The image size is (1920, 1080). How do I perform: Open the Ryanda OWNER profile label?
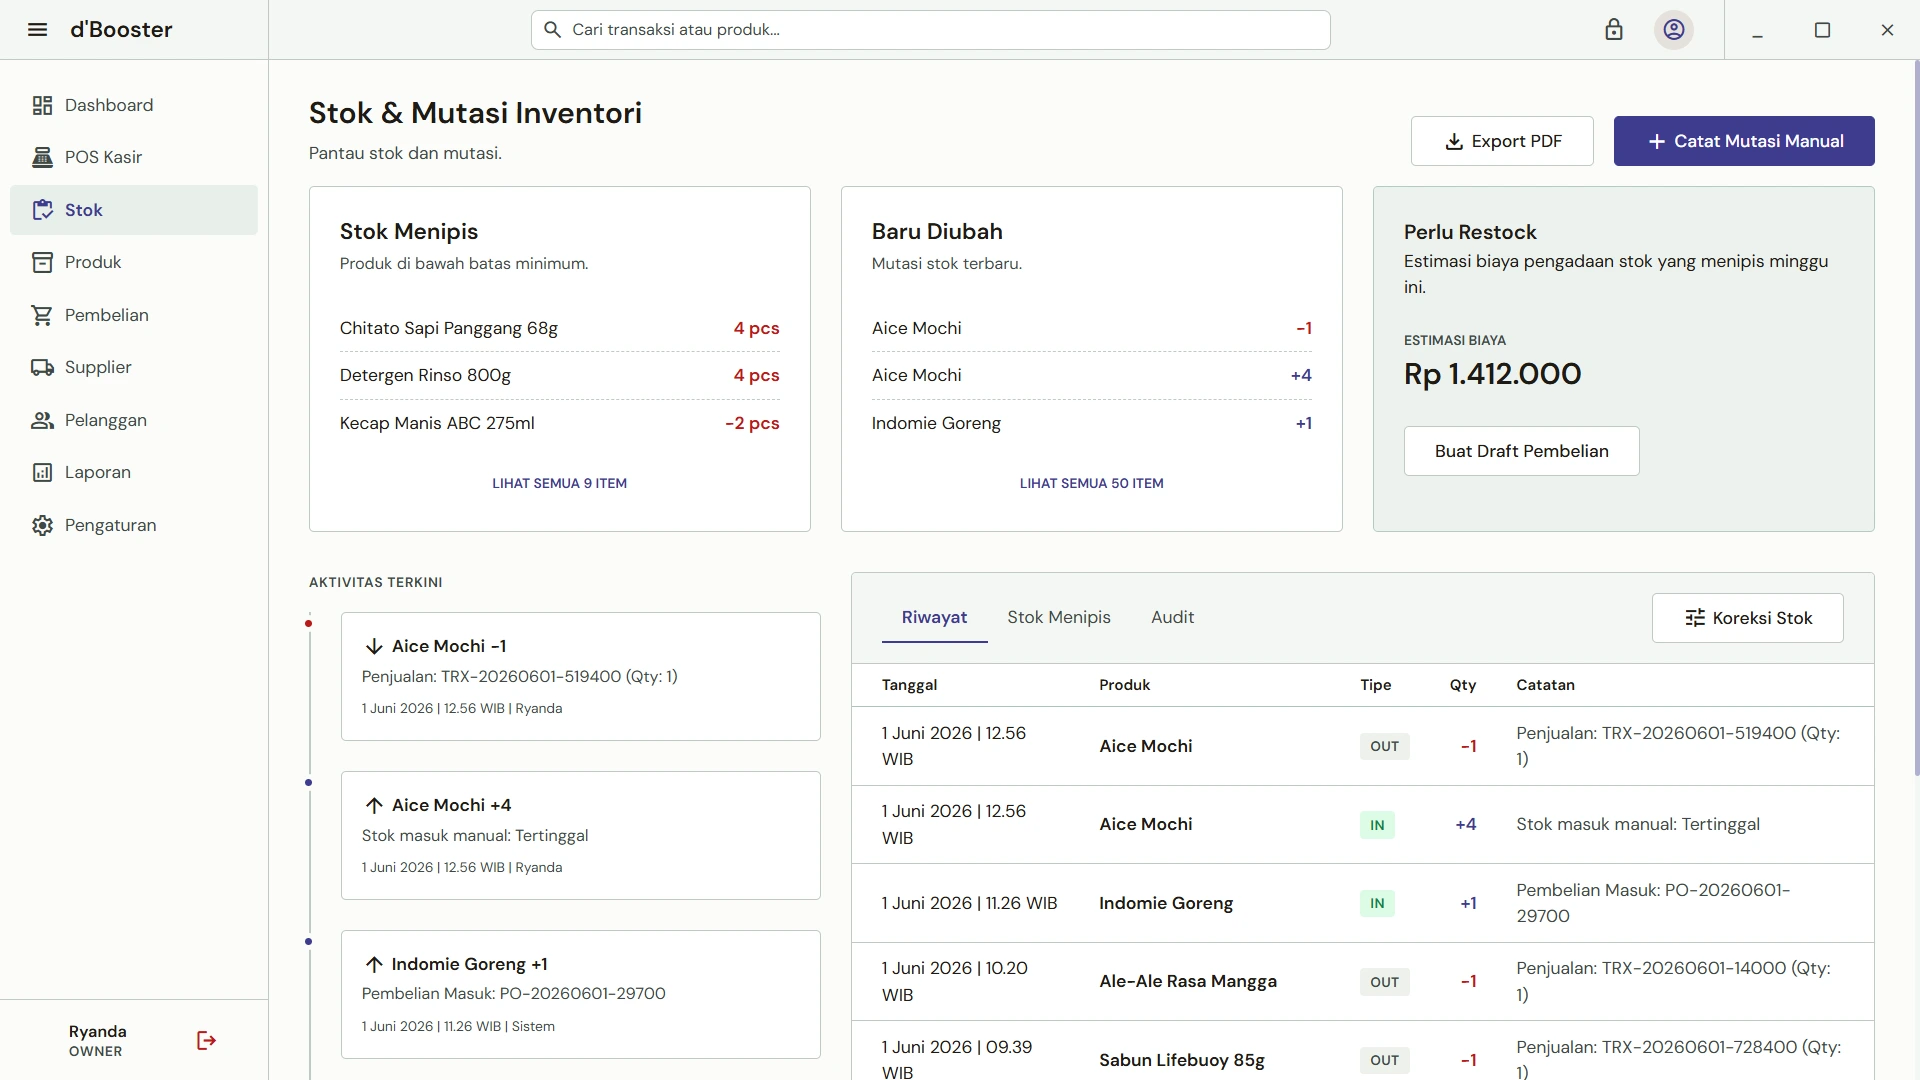(x=97, y=1041)
